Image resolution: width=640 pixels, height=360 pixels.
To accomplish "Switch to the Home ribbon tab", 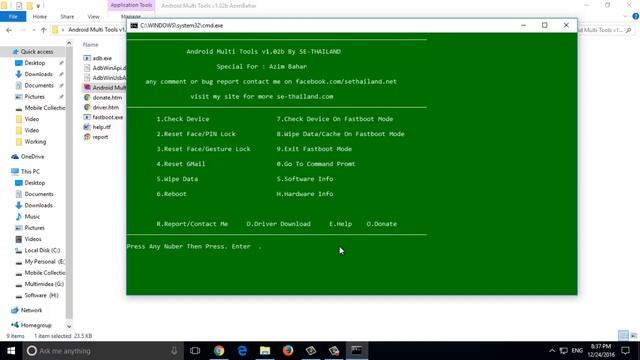I will tap(40, 17).
